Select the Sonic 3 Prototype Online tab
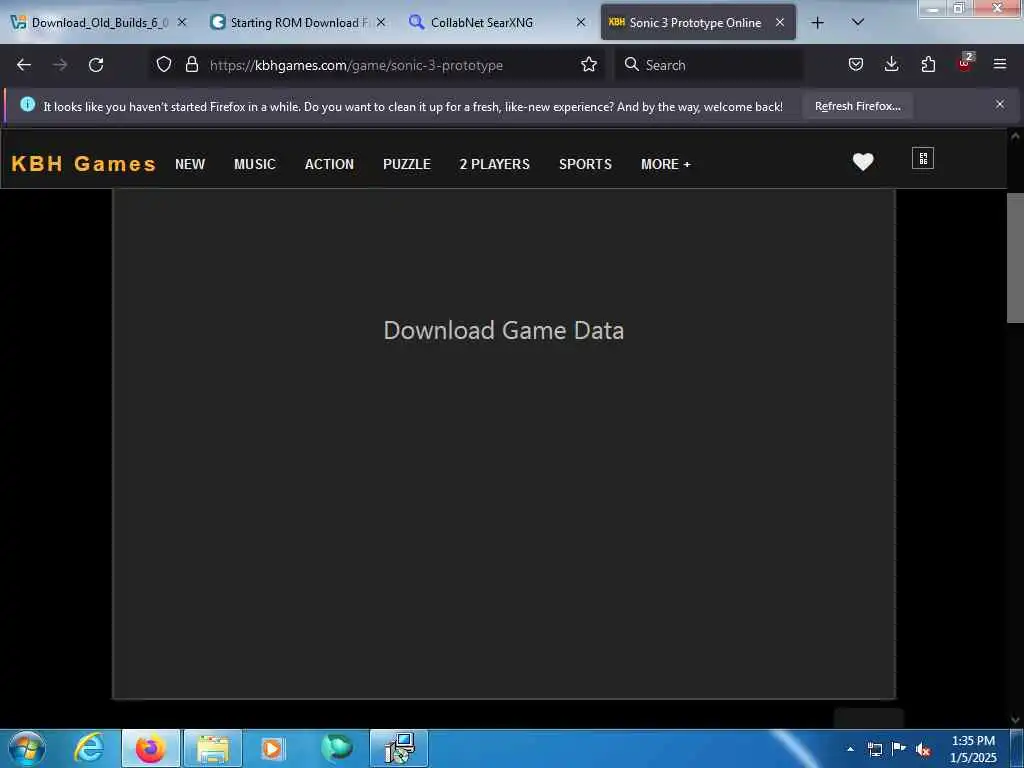This screenshot has width=1024, height=768. (x=696, y=23)
